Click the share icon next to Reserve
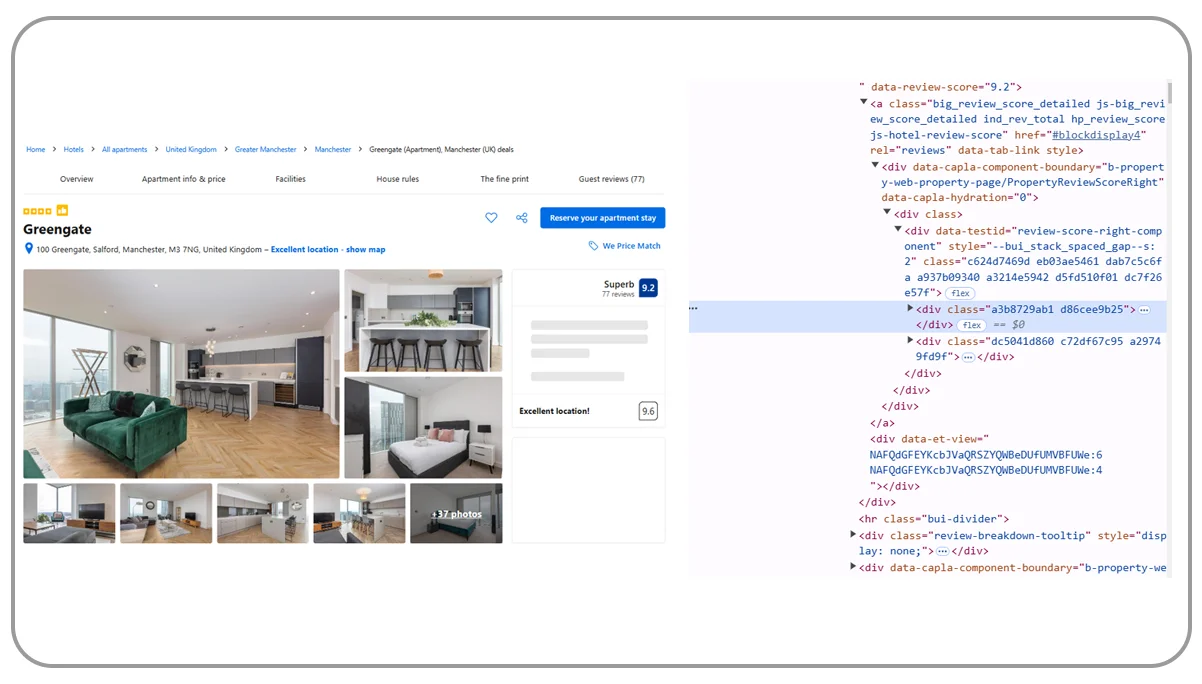The height and width of the screenshot is (684, 1202). click(x=521, y=218)
